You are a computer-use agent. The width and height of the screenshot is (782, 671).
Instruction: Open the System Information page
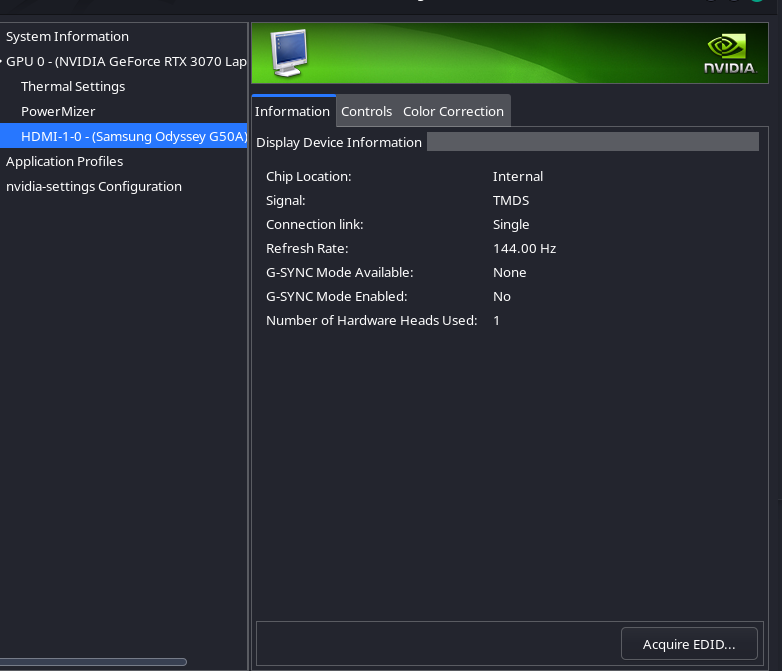(x=67, y=36)
